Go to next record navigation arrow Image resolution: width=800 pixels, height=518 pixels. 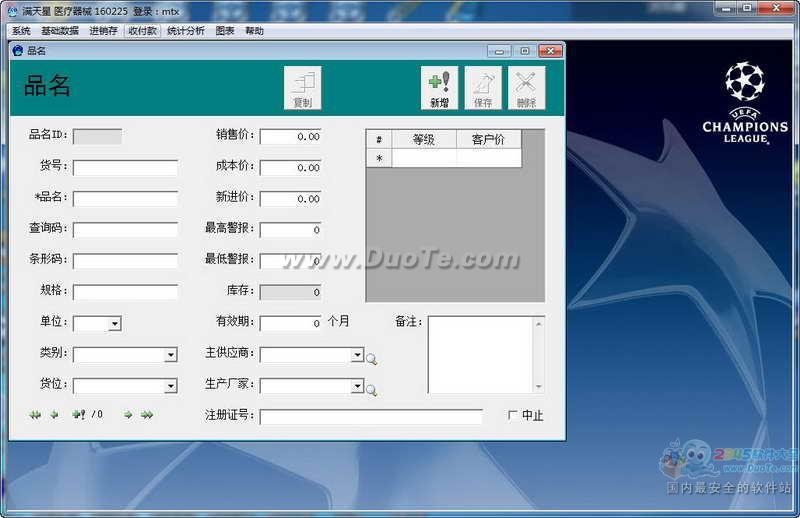tap(128, 415)
